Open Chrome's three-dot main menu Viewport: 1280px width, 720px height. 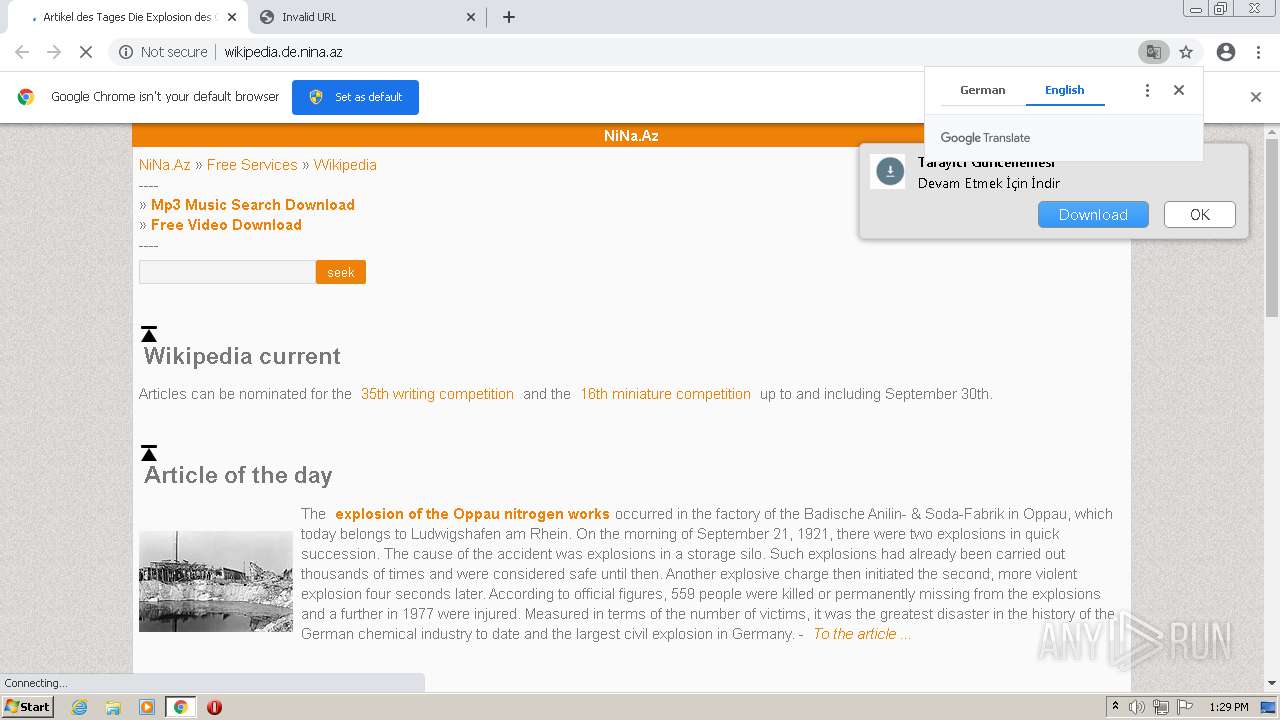pos(1256,52)
